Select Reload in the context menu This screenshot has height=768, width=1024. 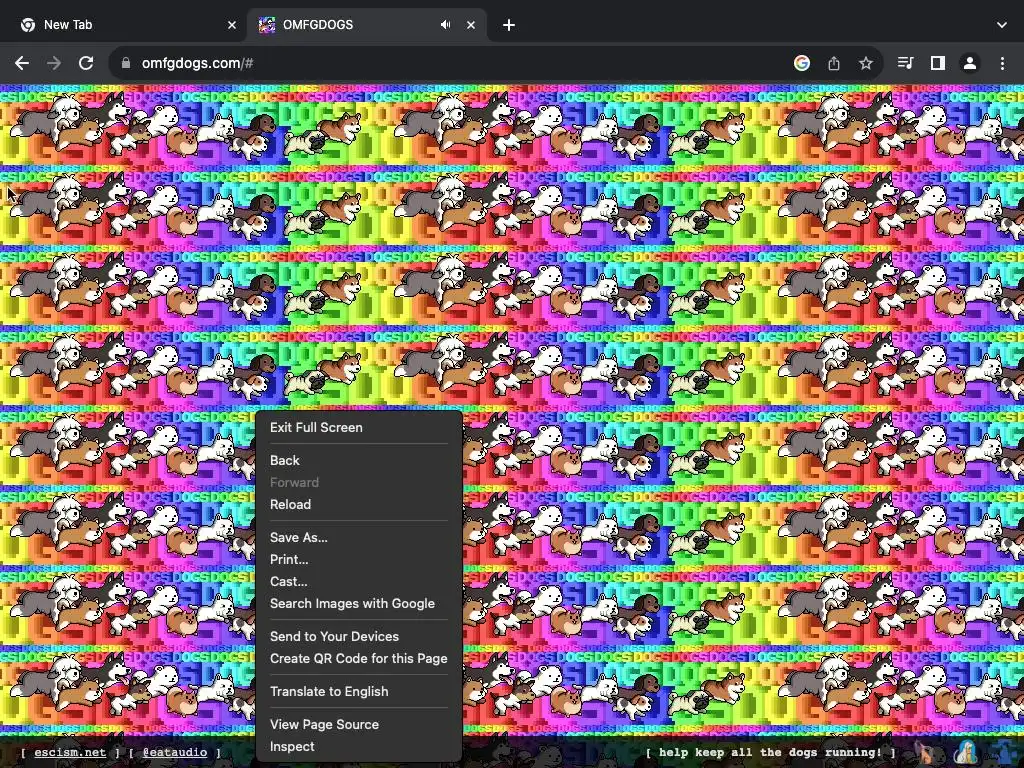(x=359, y=504)
